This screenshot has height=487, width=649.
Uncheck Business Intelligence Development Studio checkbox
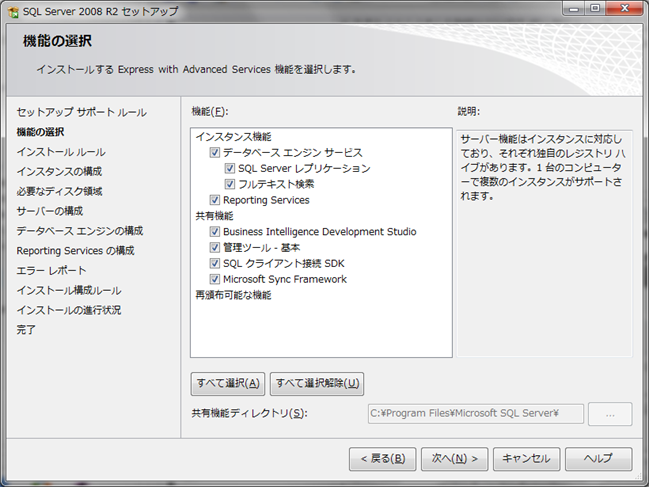tap(214, 232)
